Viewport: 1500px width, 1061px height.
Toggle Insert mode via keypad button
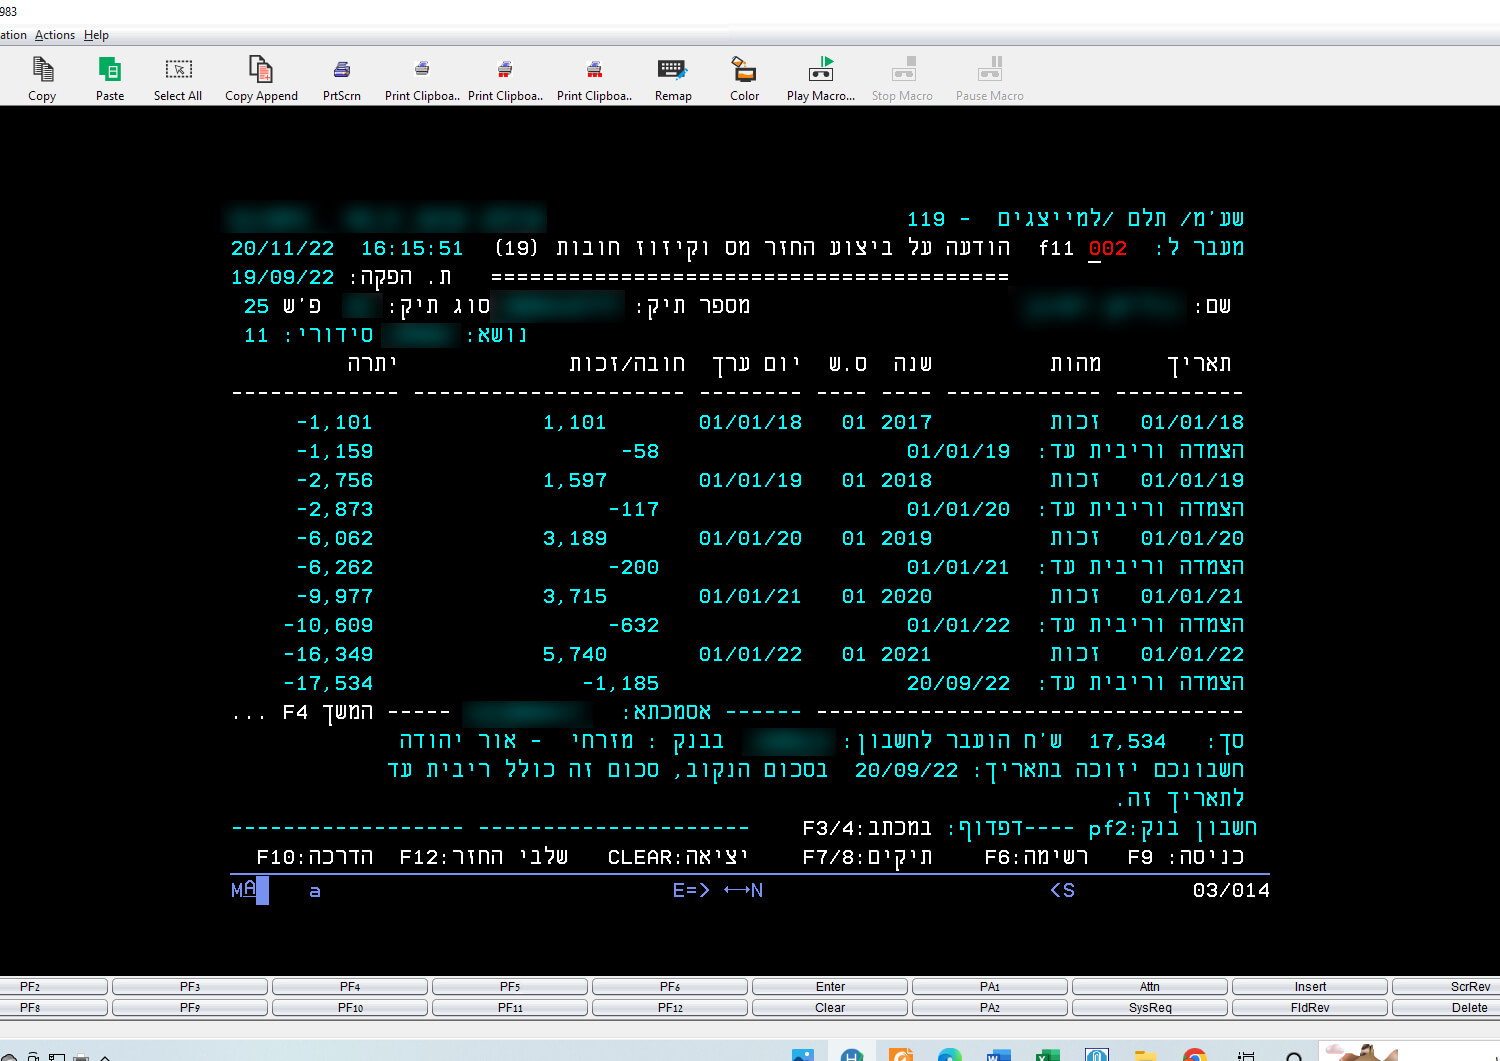(1310, 987)
